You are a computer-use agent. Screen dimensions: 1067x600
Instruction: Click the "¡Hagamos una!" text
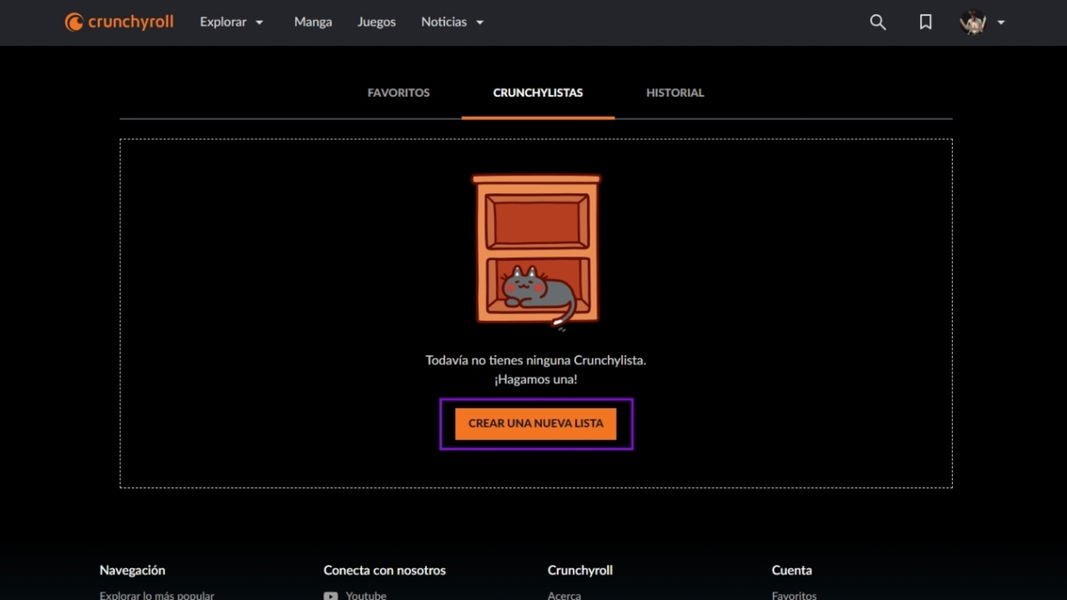tap(536, 380)
